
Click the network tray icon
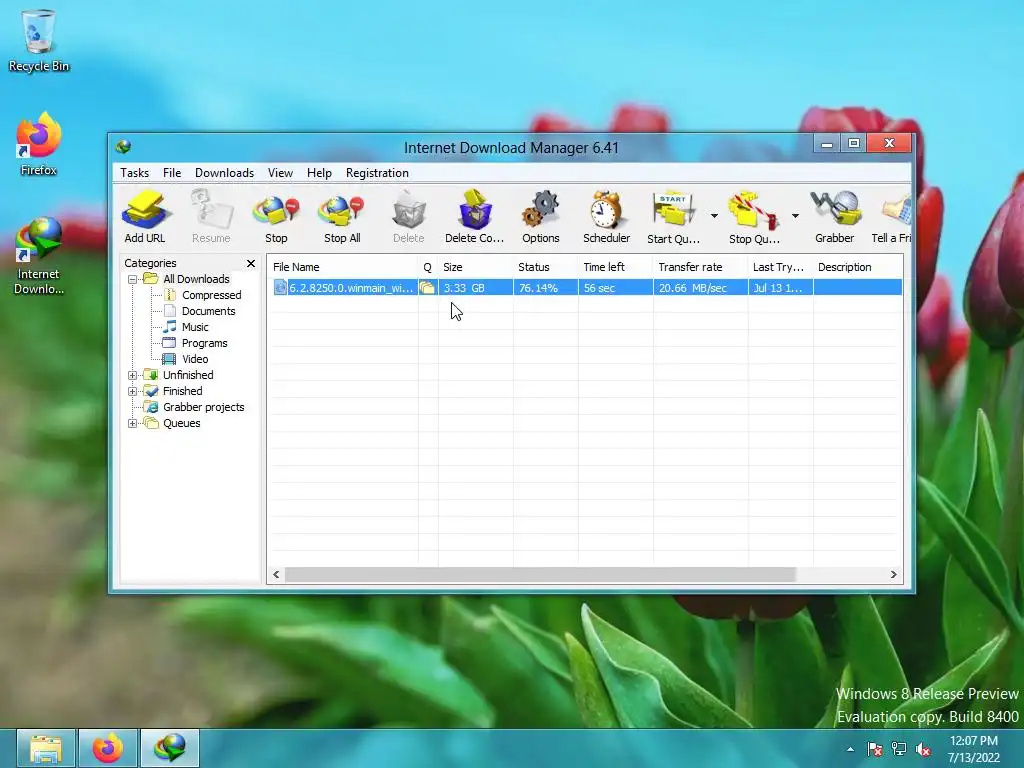click(x=899, y=749)
